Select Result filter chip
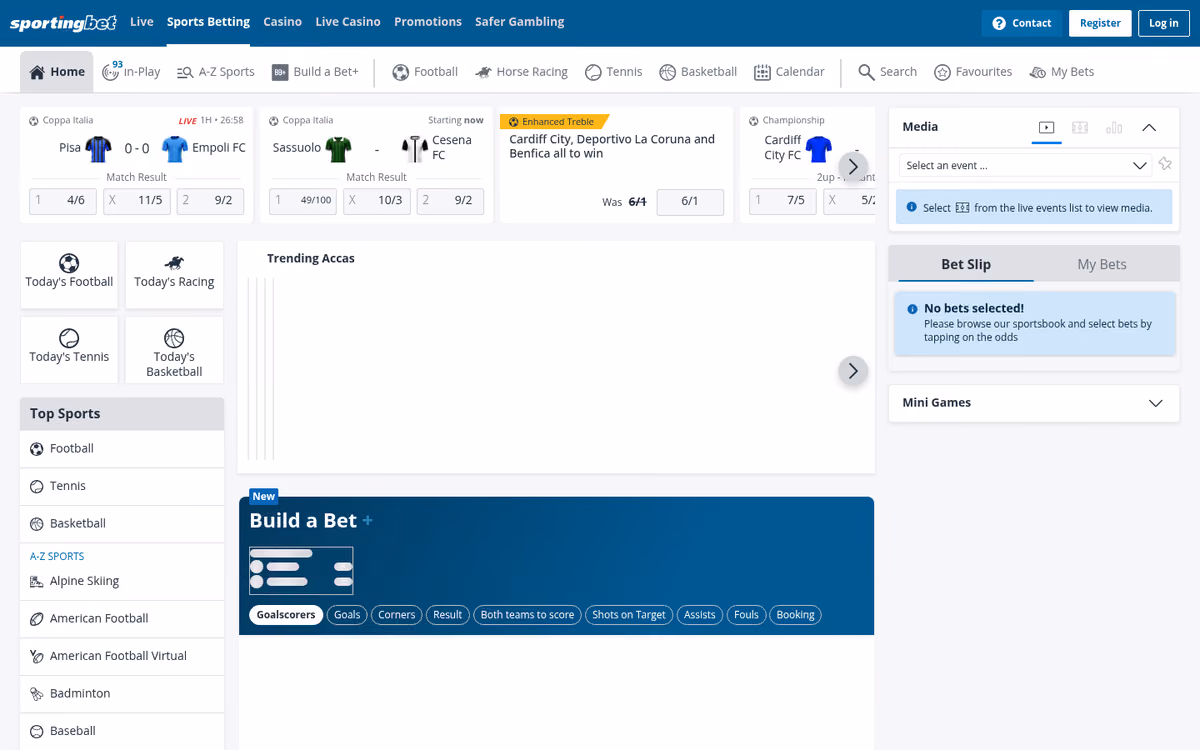 pyautogui.click(x=448, y=615)
